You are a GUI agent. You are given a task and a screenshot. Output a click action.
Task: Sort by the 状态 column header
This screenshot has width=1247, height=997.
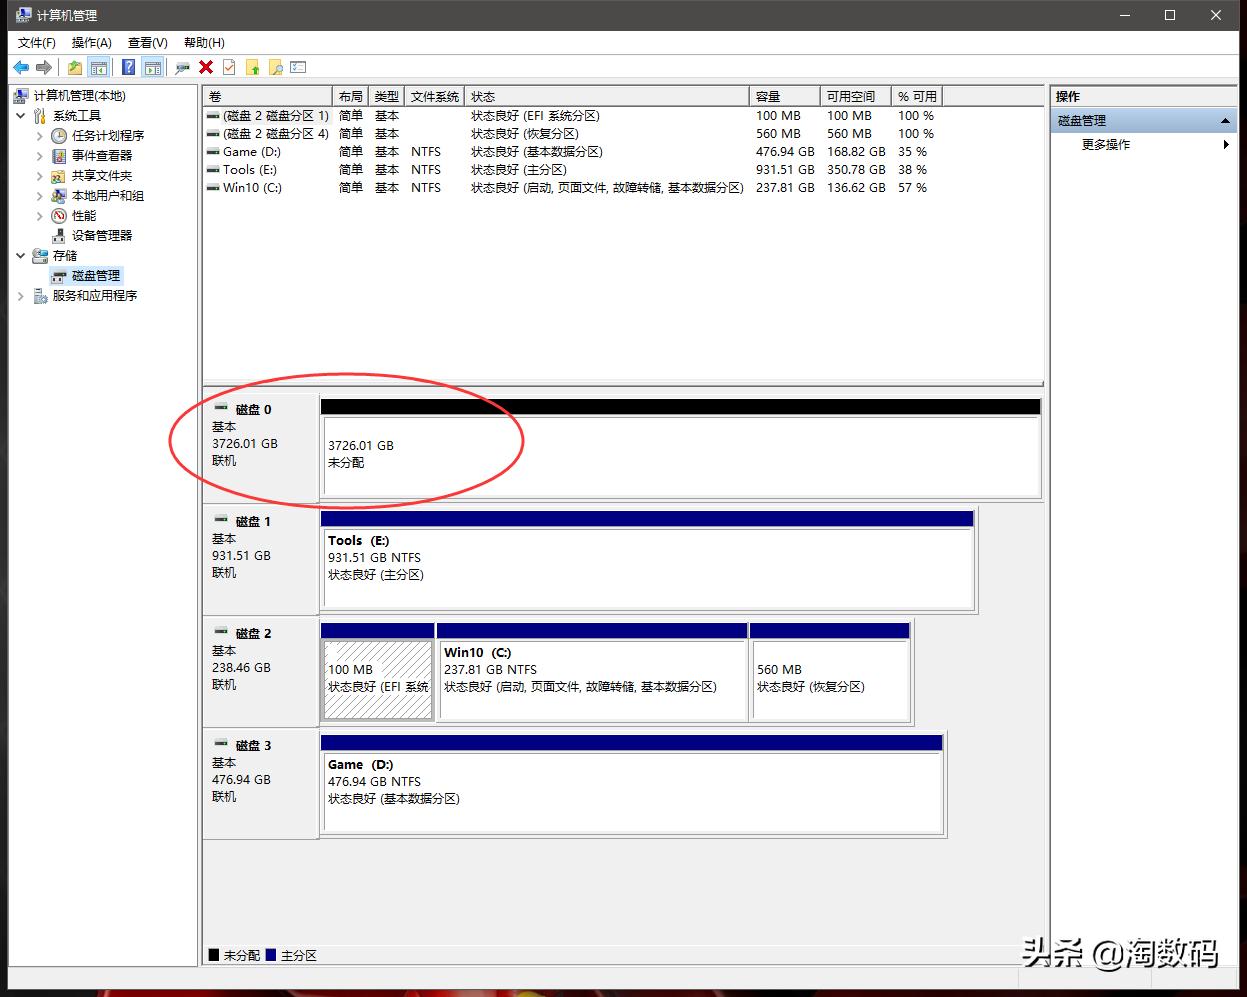[607, 96]
